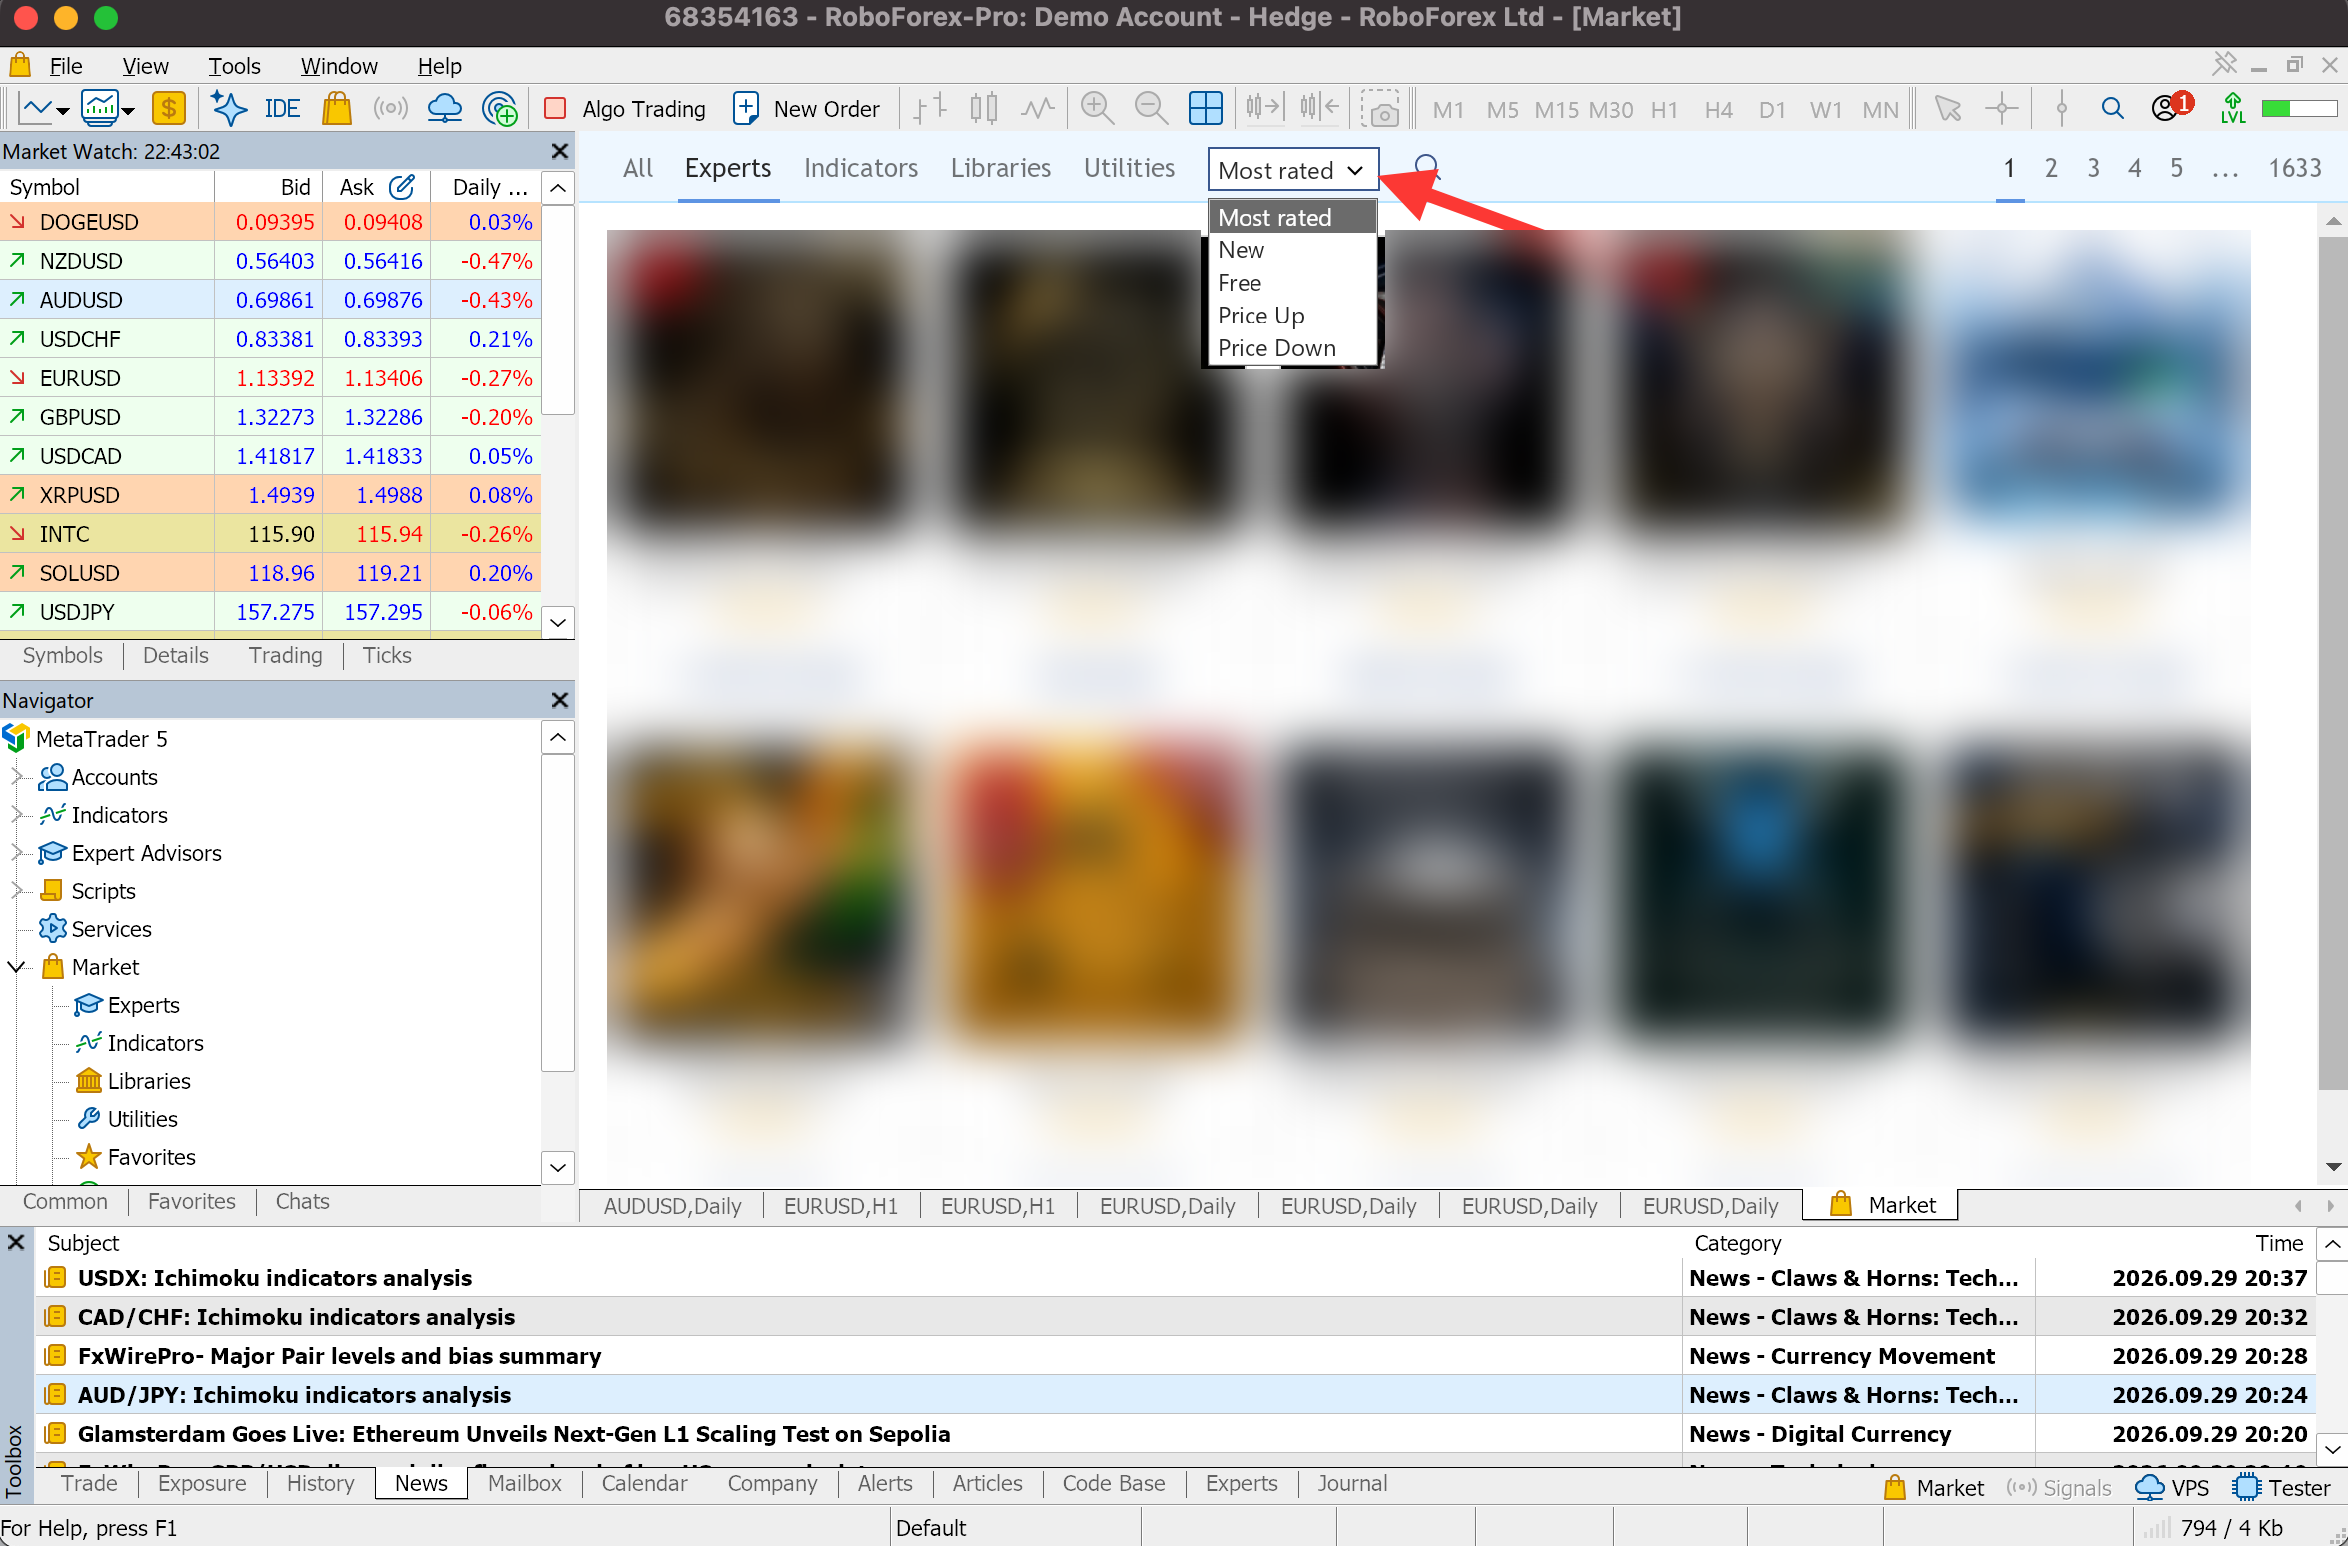Image resolution: width=2348 pixels, height=1546 pixels.
Task: Click the tile windows grid icon
Action: click(1205, 108)
